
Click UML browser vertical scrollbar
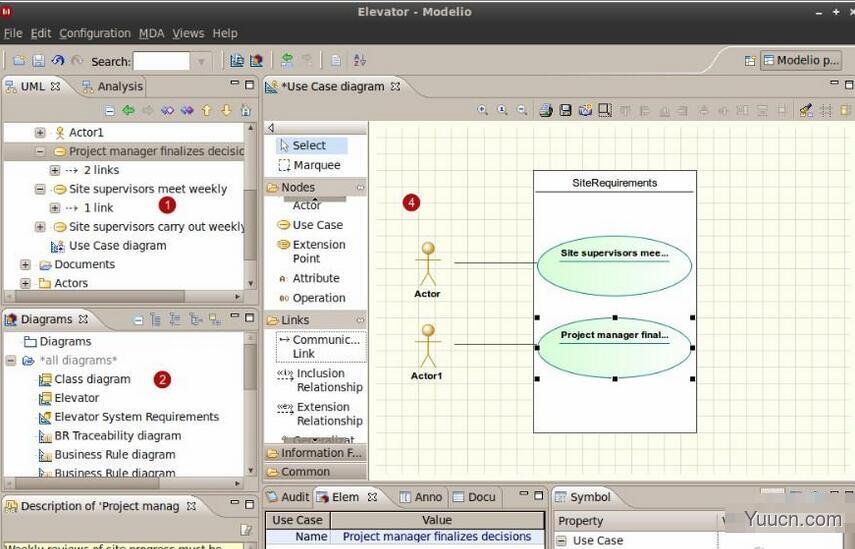[250, 225]
